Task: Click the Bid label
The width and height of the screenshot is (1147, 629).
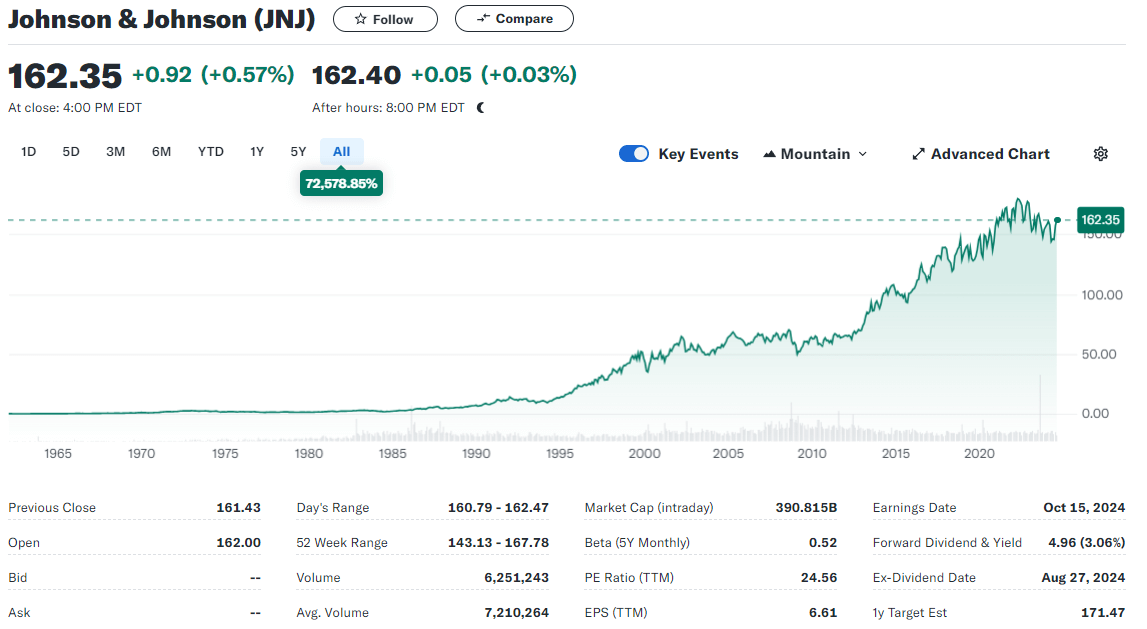Action: (x=18, y=578)
